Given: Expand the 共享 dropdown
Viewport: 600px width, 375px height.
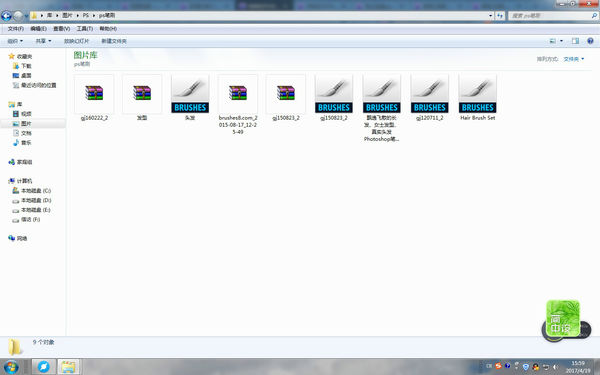Looking at the screenshot, I should [43, 41].
